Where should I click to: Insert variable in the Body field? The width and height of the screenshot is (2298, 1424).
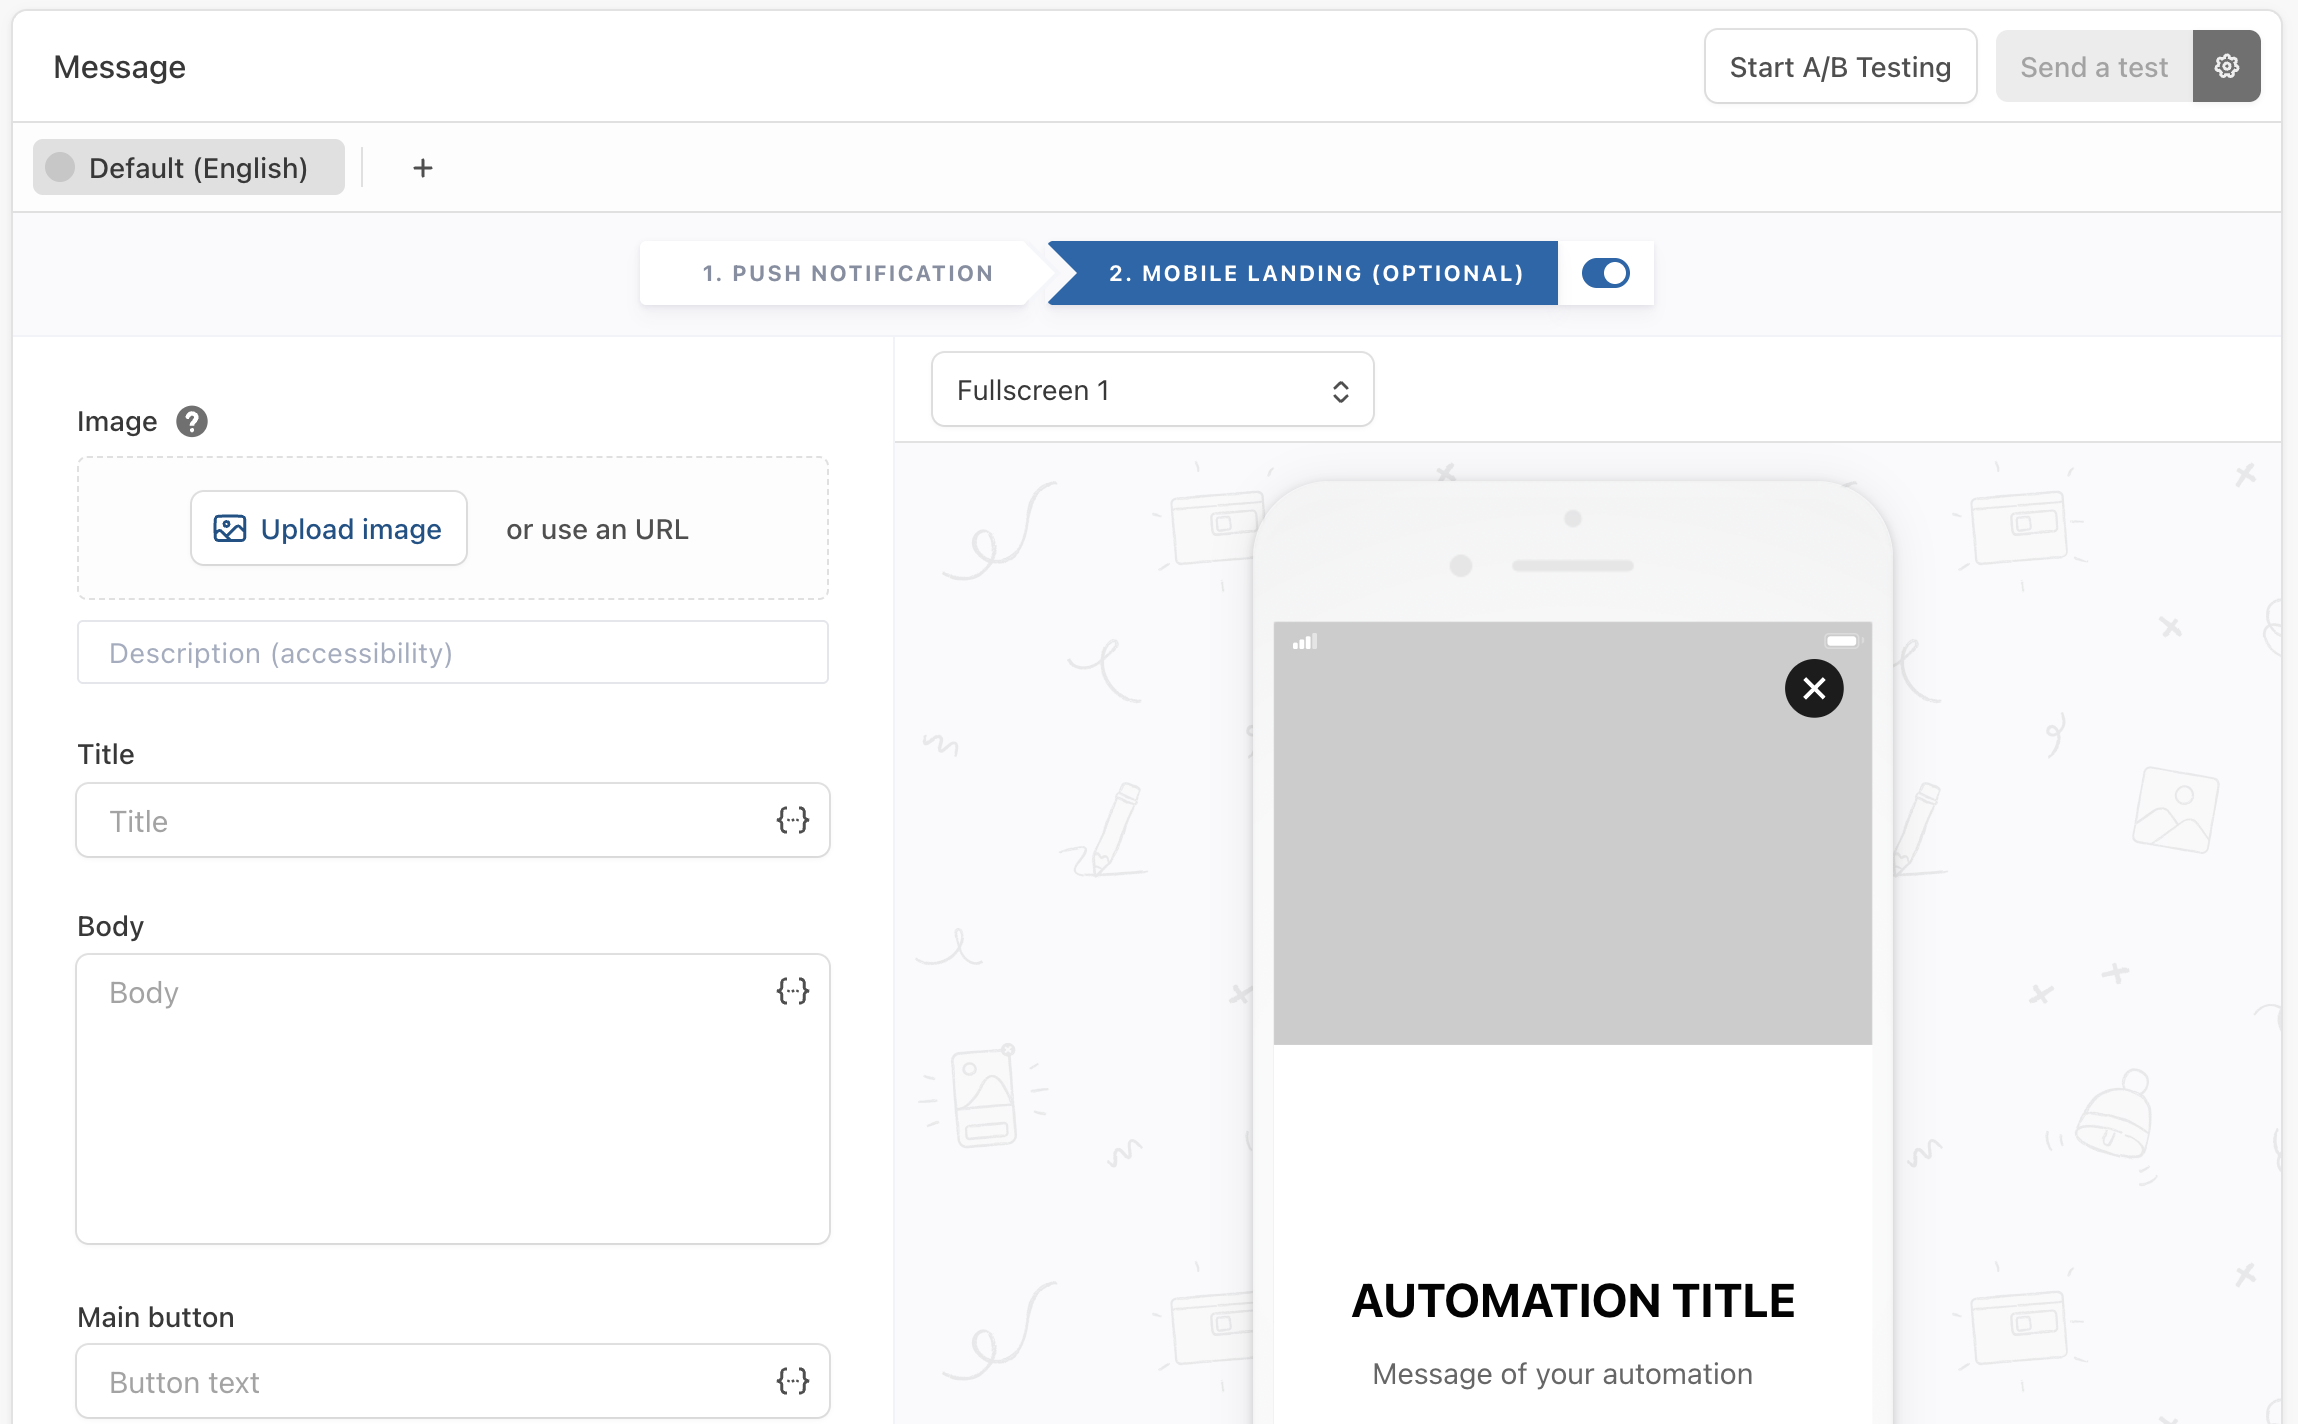(x=792, y=991)
